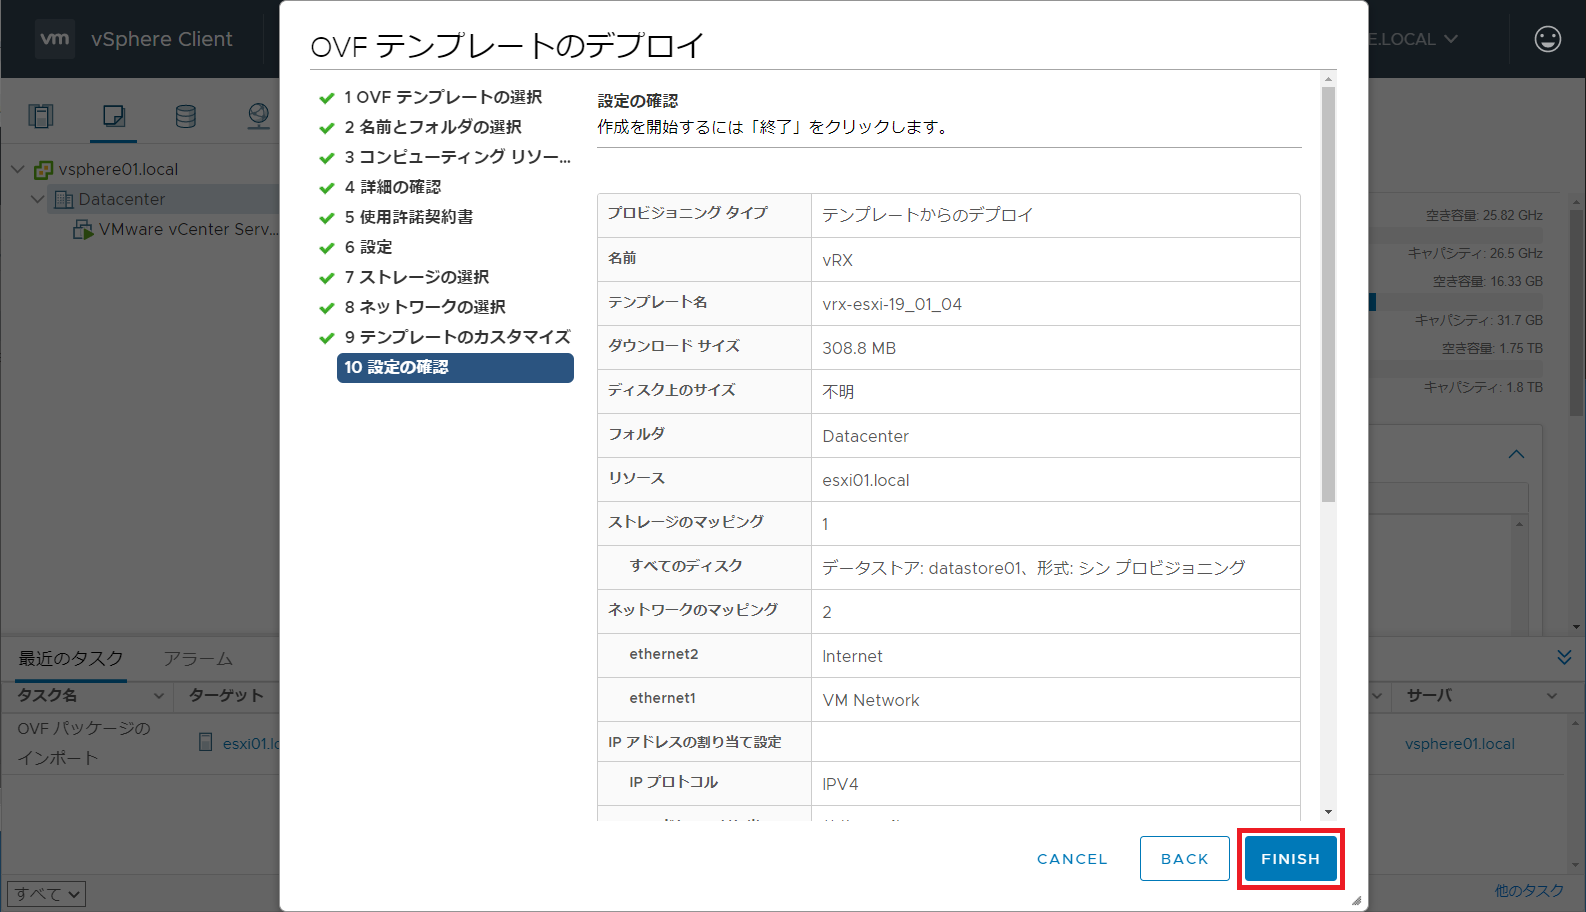Viewport: 1586px width, 912px height.
Task: Go to step 5 使用許諾契約書
Action: click(408, 217)
